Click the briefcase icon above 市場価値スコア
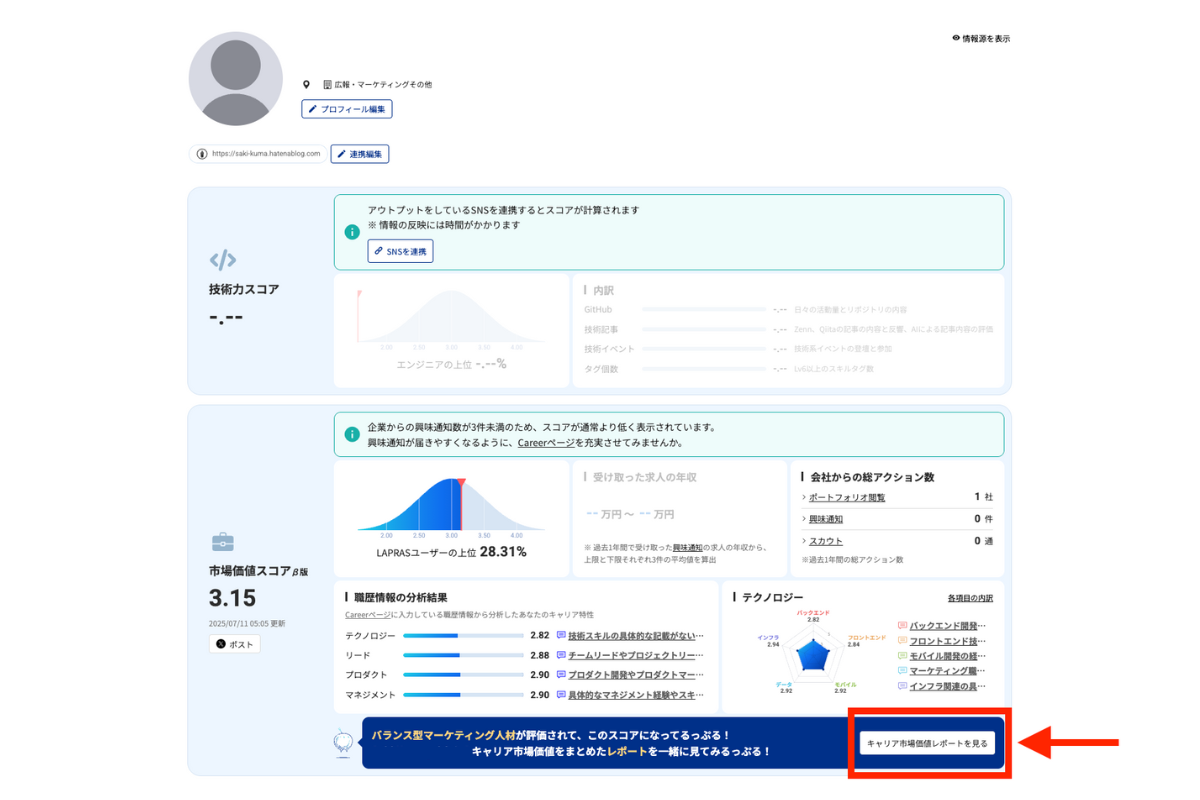 click(x=222, y=542)
